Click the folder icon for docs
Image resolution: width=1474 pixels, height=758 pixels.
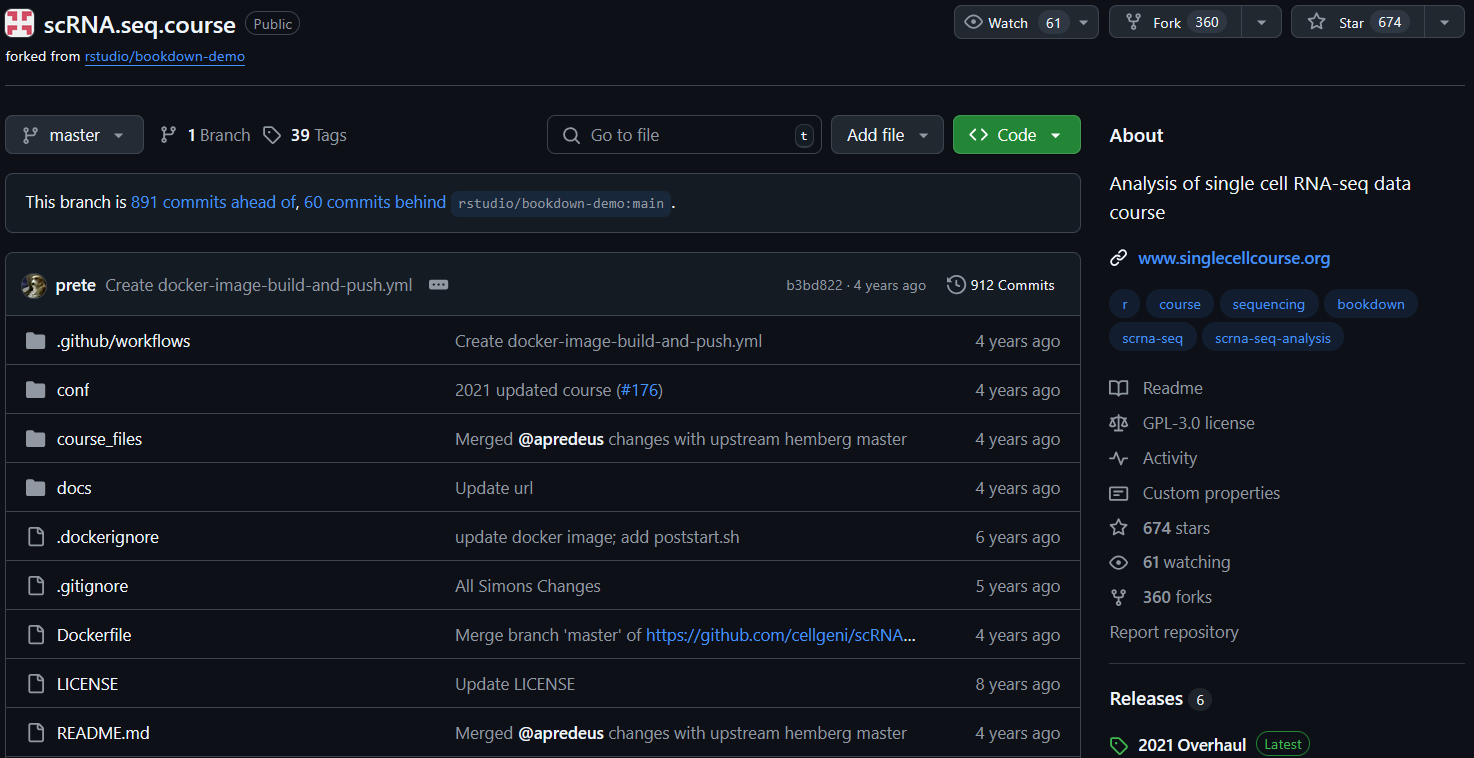tap(36, 488)
